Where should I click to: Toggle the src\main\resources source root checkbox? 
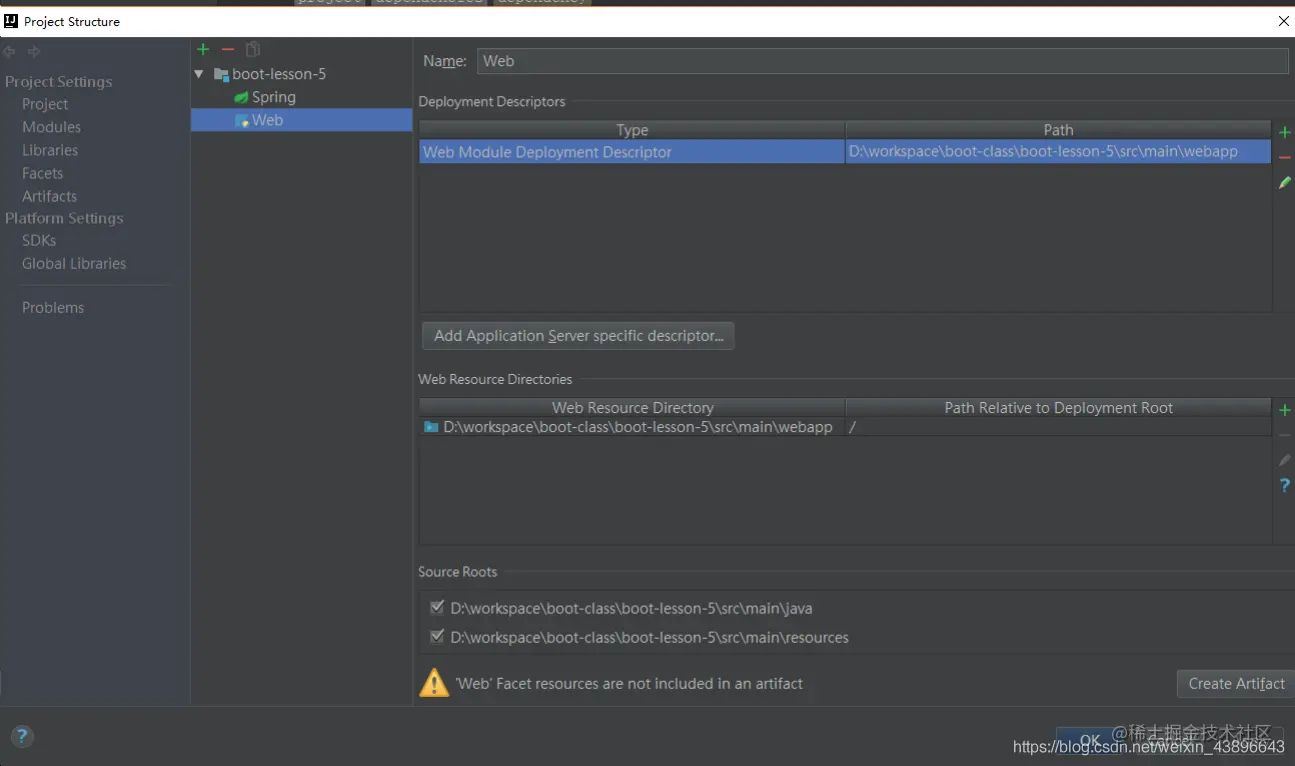coord(437,636)
